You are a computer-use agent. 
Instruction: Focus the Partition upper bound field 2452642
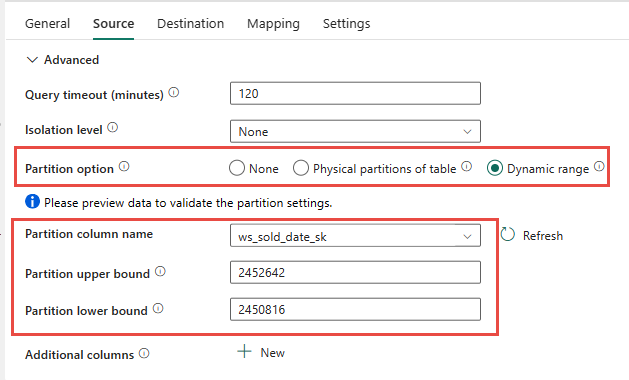(x=355, y=272)
